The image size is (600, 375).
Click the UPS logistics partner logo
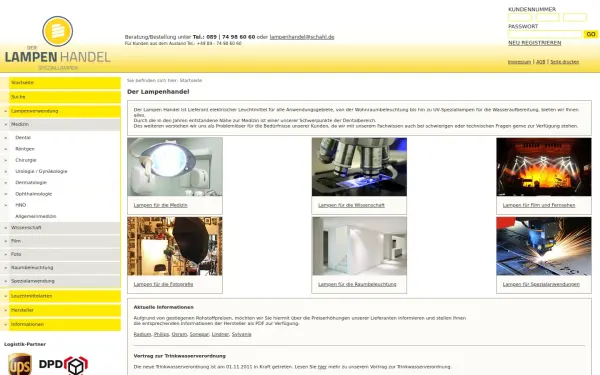(20, 364)
